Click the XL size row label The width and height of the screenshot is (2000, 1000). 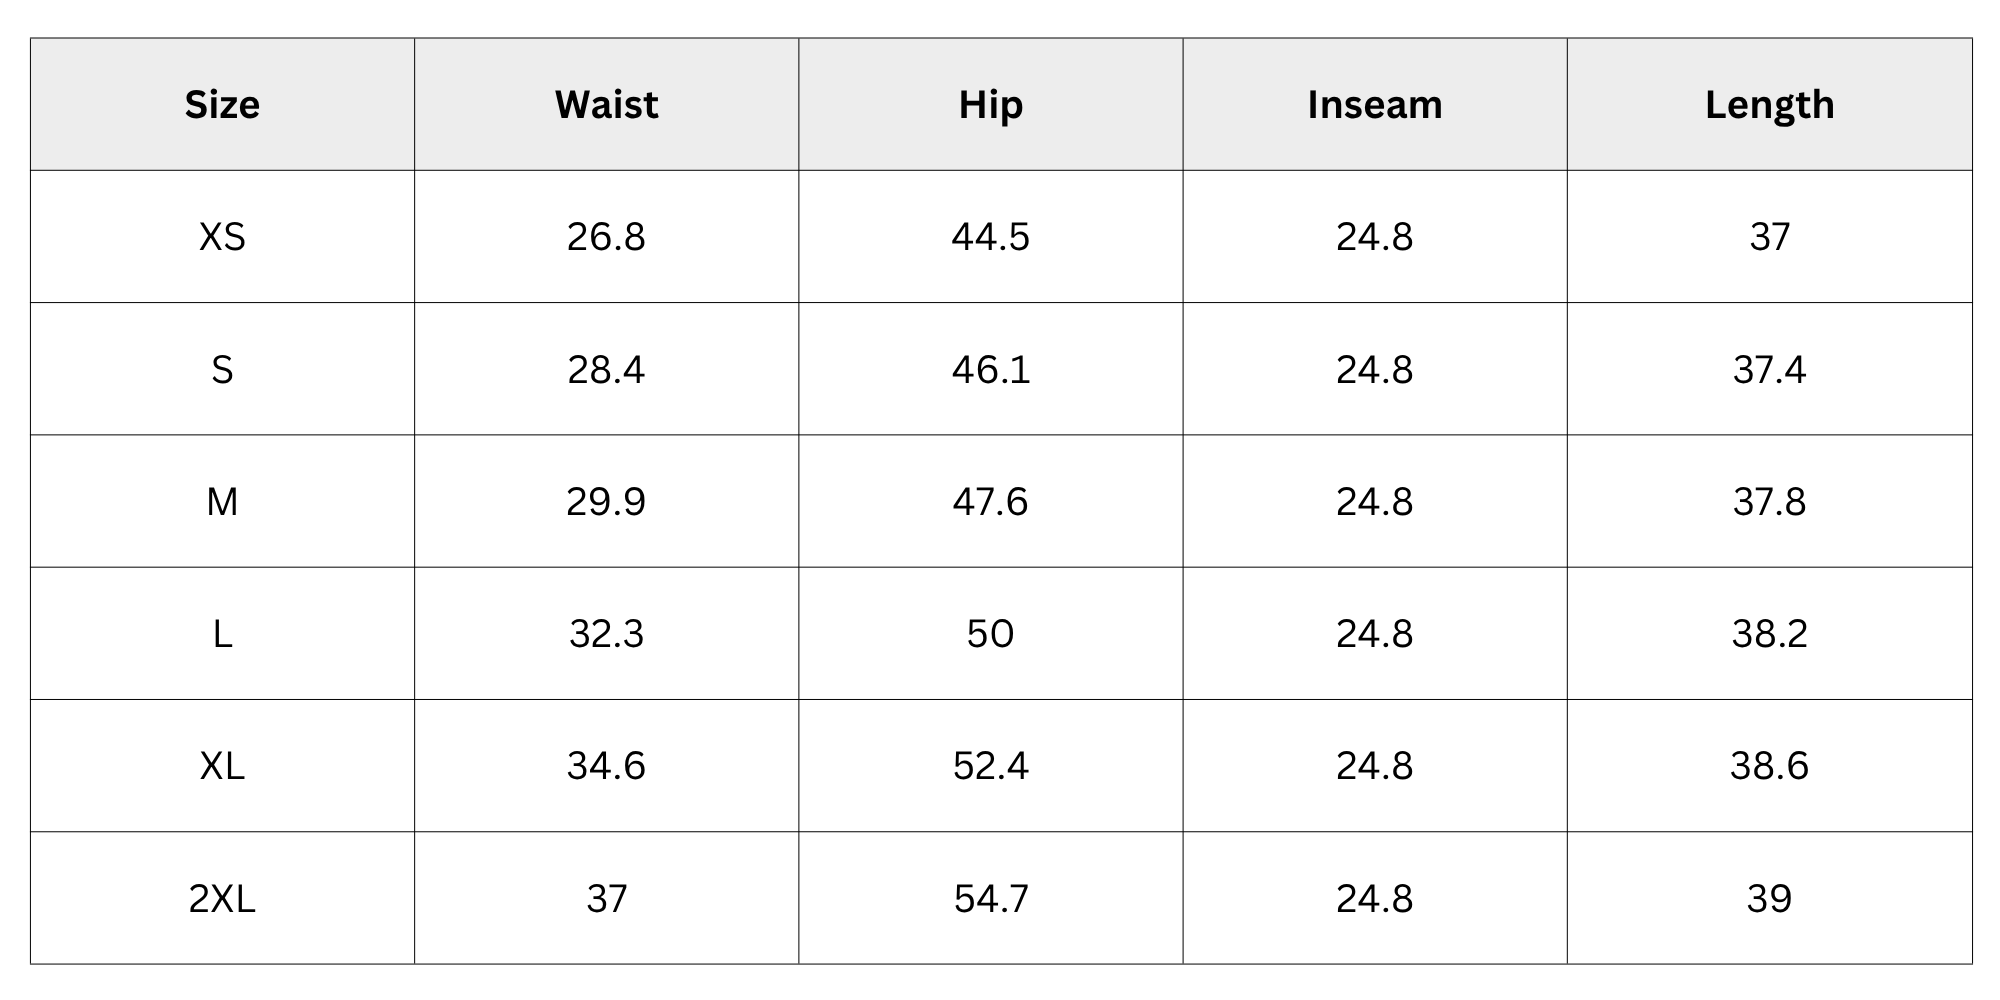[x=222, y=766]
